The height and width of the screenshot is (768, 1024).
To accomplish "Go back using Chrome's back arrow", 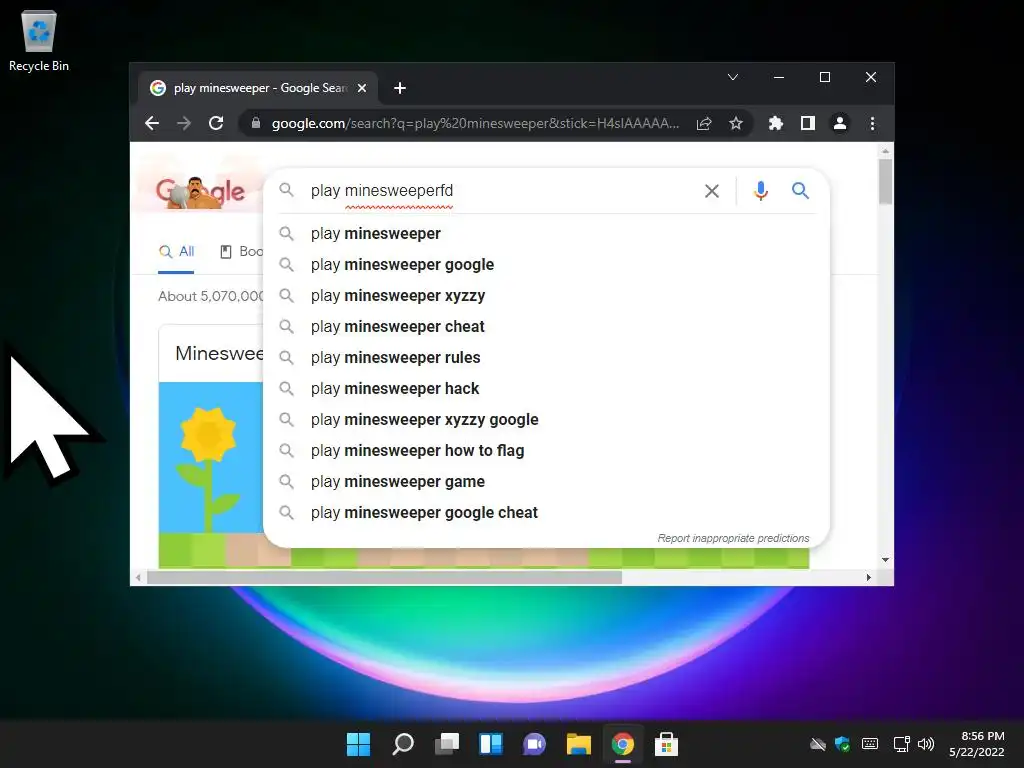I will click(x=152, y=123).
